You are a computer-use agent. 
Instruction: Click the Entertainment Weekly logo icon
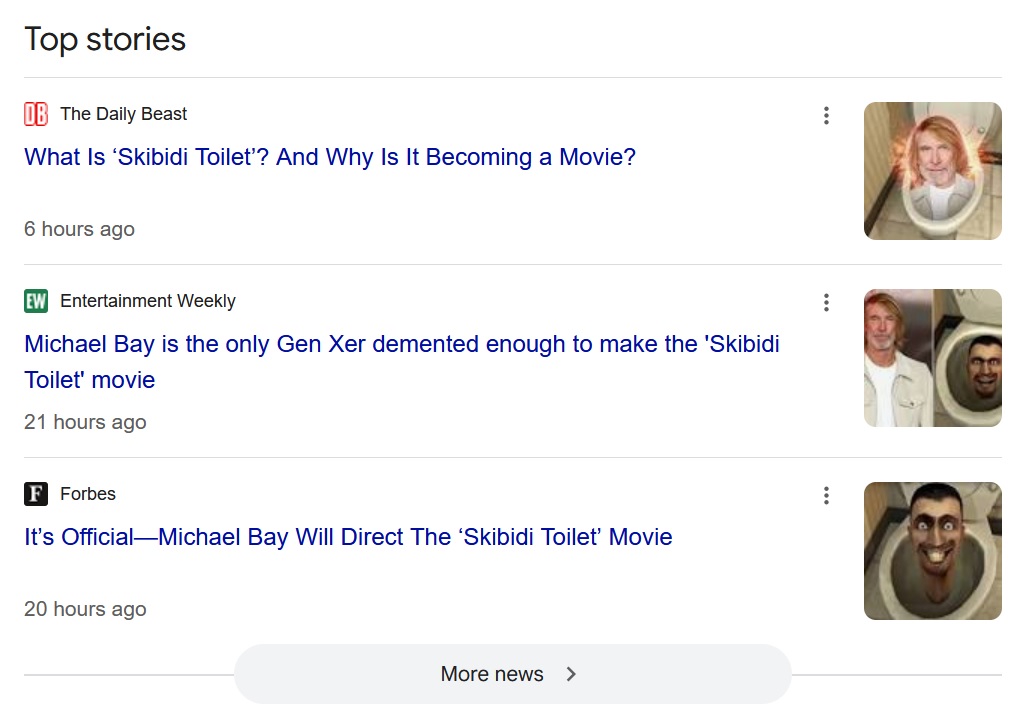36,301
